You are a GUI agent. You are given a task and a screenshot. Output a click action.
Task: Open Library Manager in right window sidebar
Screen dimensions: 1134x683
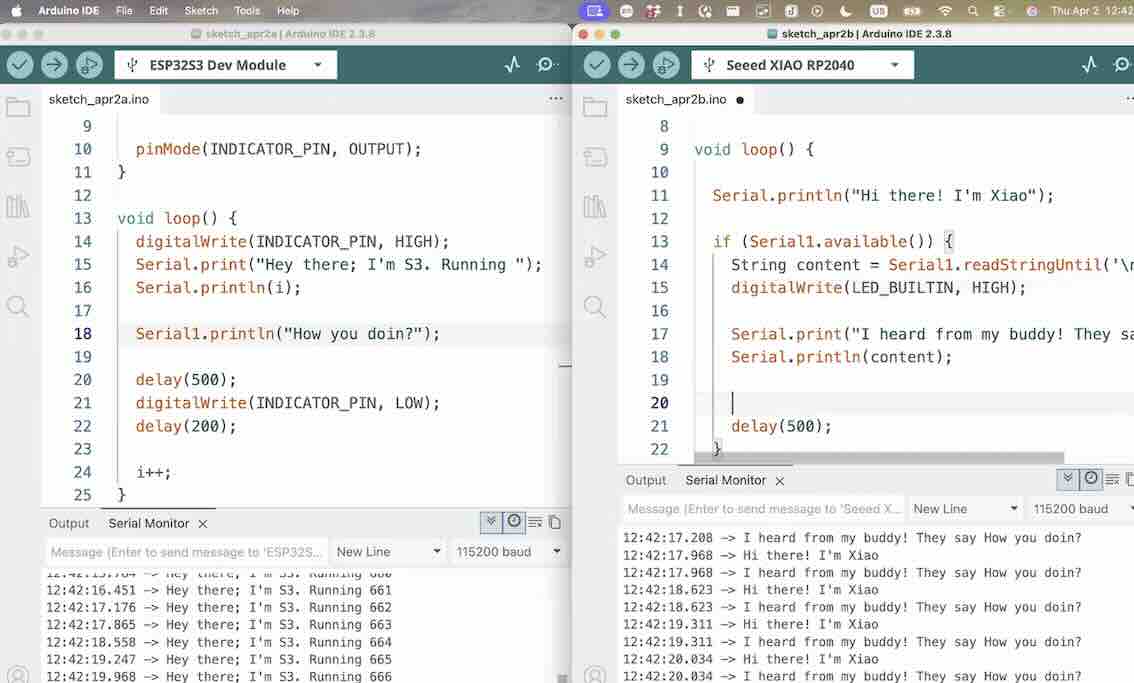595,207
